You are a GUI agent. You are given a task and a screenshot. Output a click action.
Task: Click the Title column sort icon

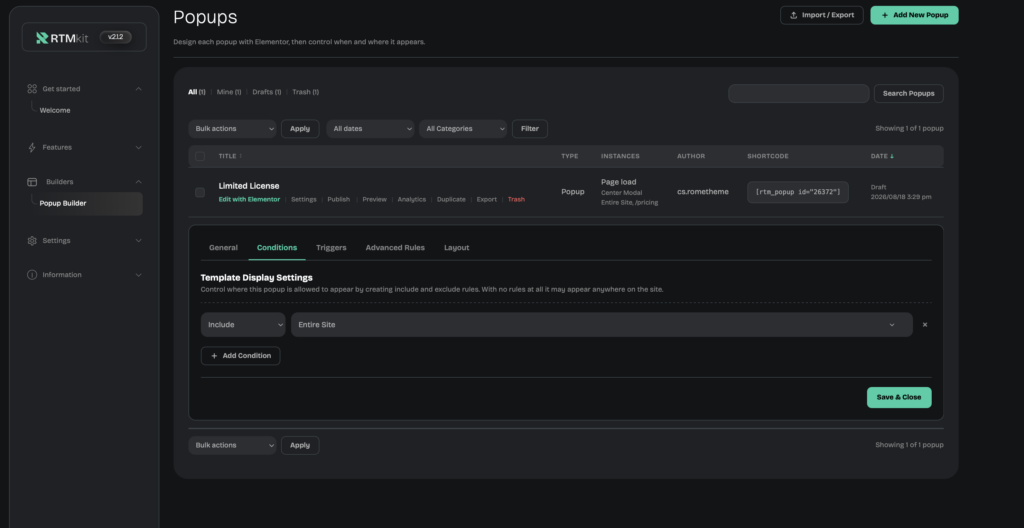coord(240,156)
